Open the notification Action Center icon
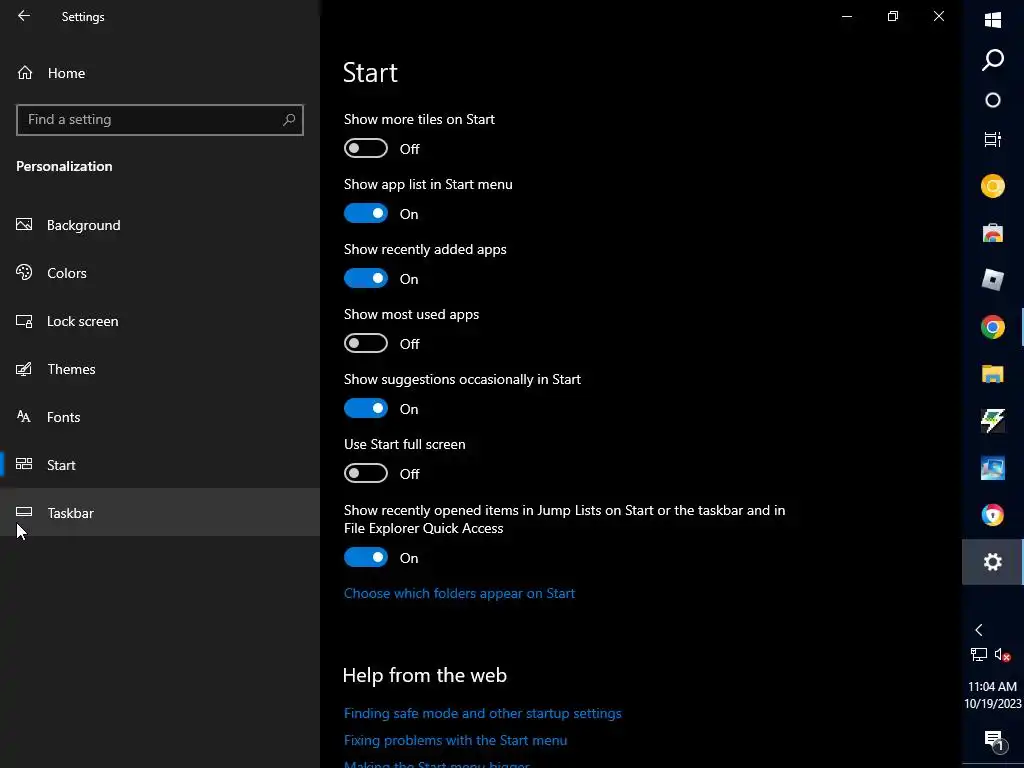The width and height of the screenshot is (1024, 768). [x=993, y=740]
